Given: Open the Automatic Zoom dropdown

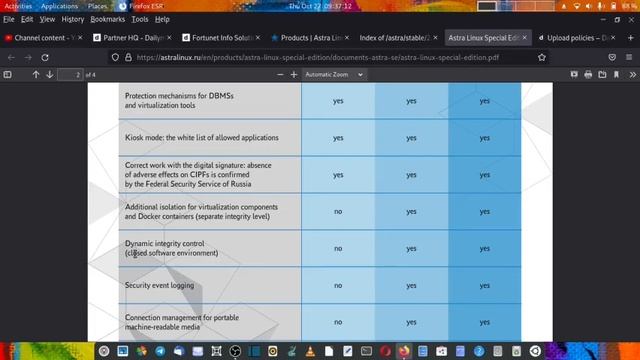Looking at the screenshot, I should click(x=334, y=75).
